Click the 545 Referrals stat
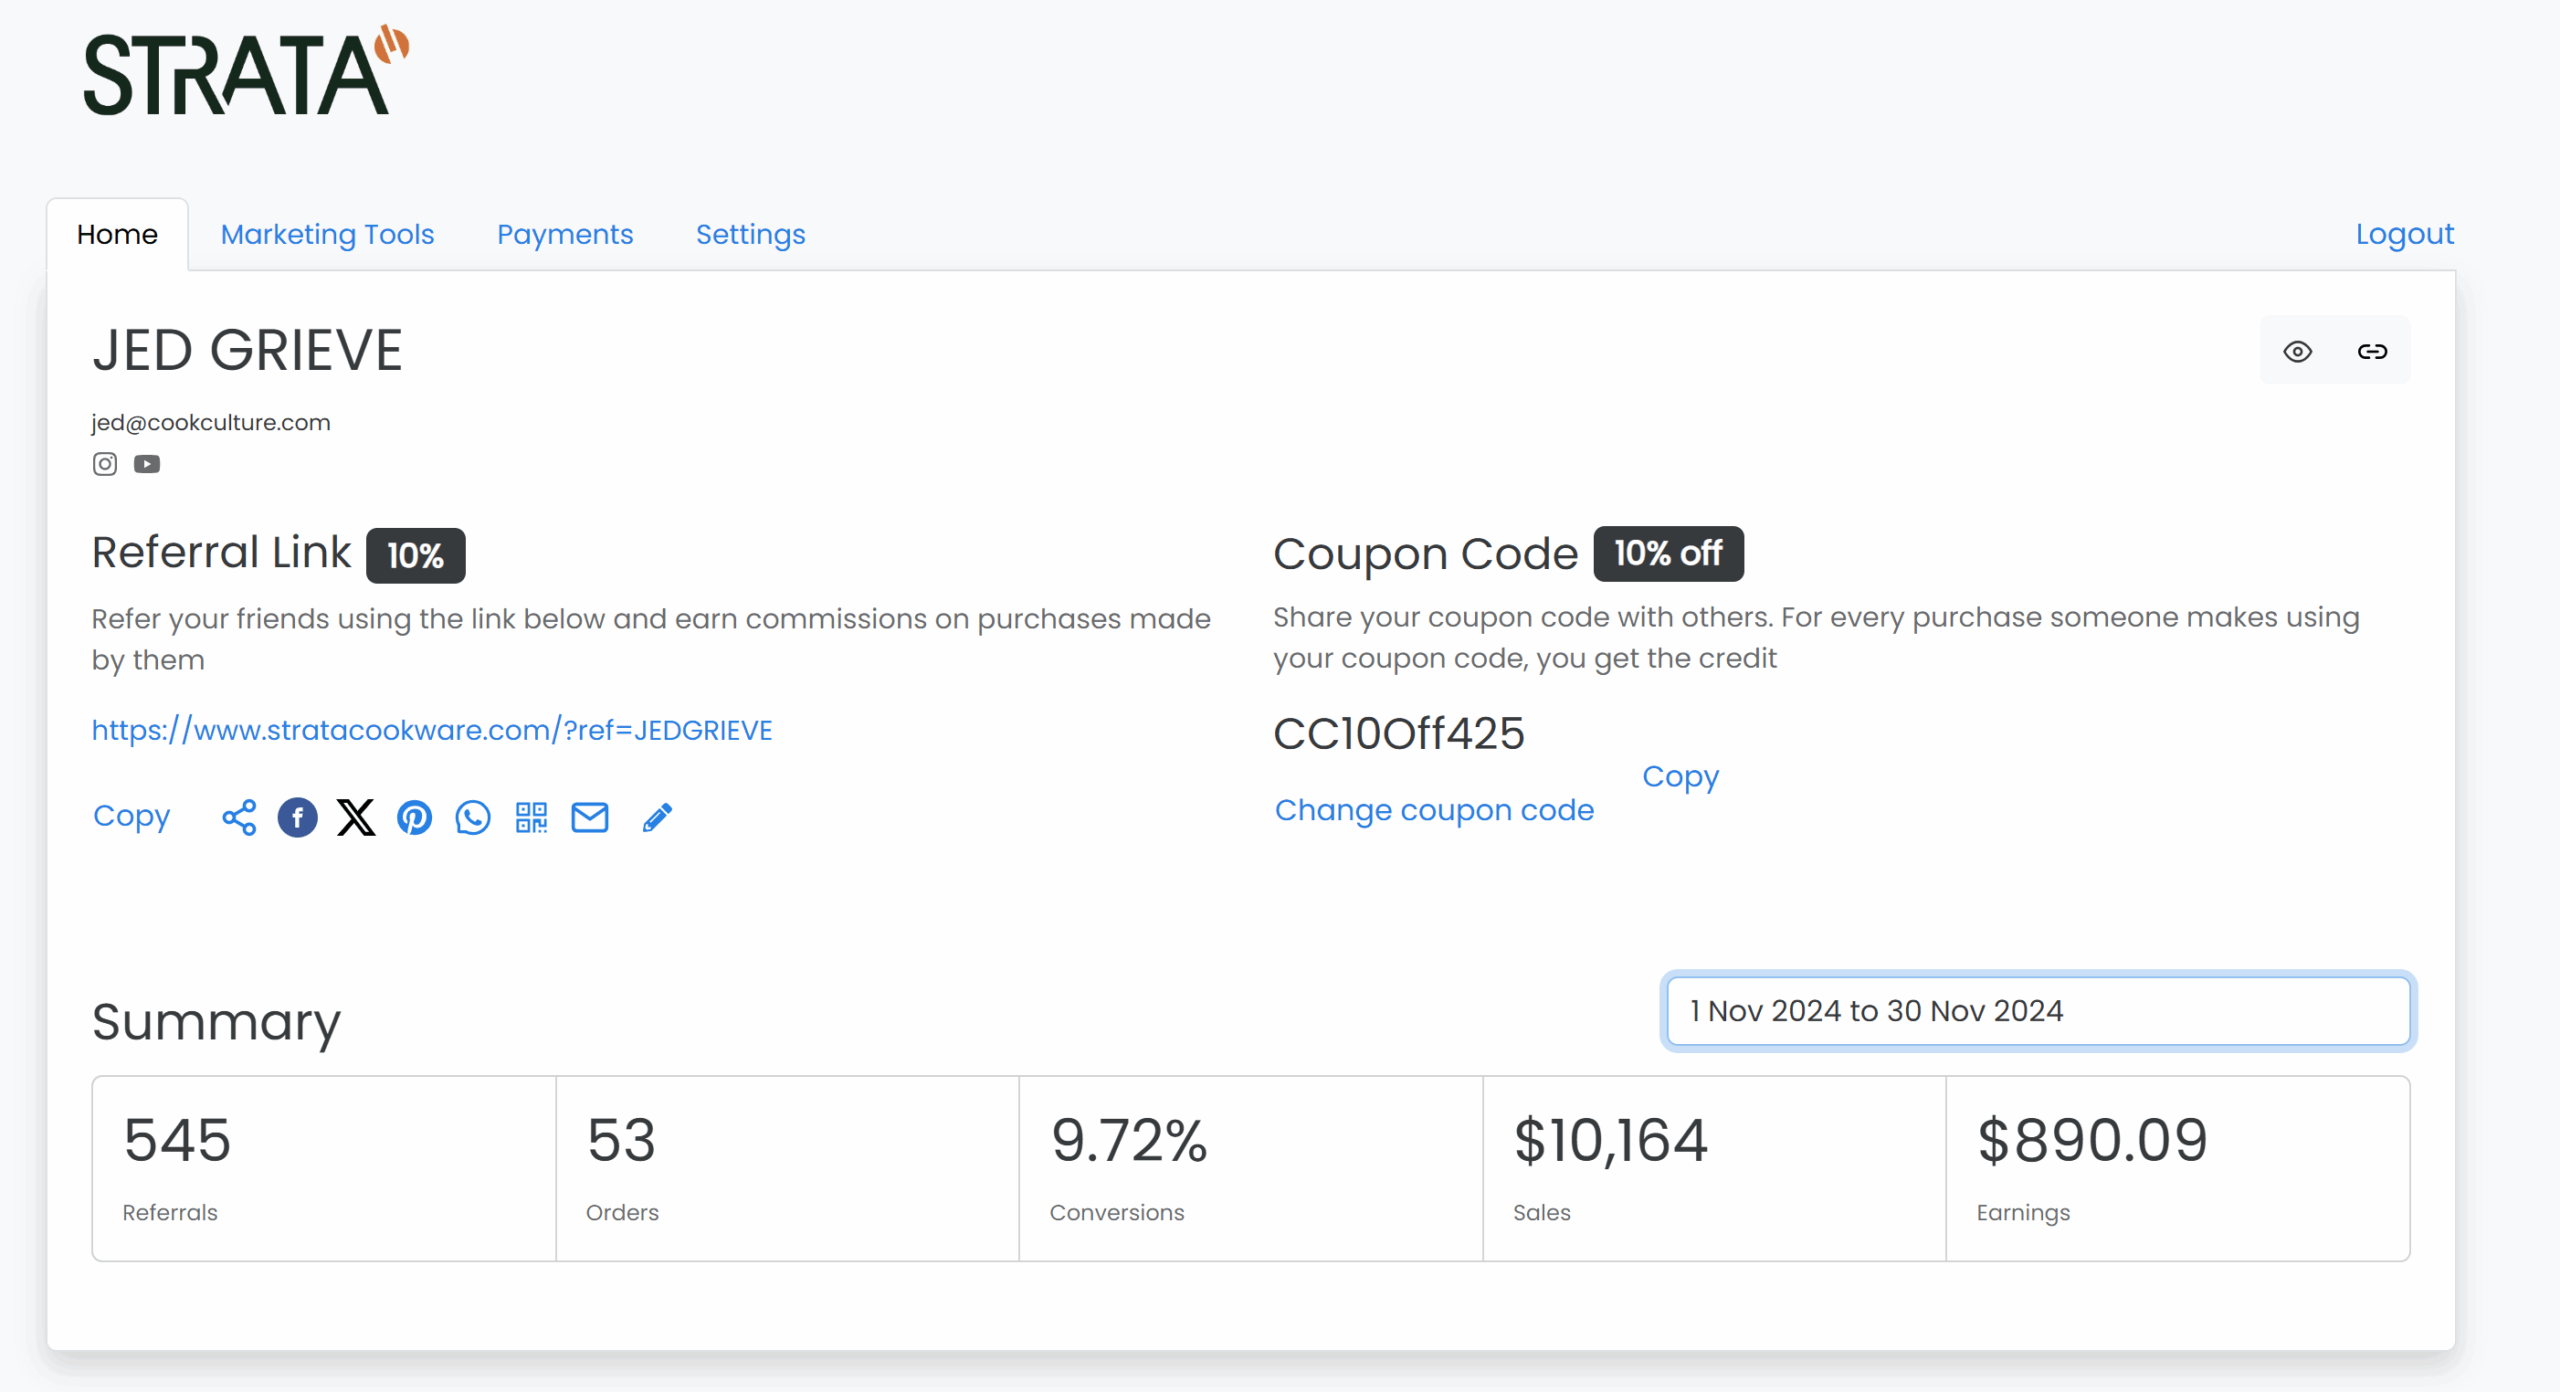The height and width of the screenshot is (1392, 2560). click(324, 1168)
